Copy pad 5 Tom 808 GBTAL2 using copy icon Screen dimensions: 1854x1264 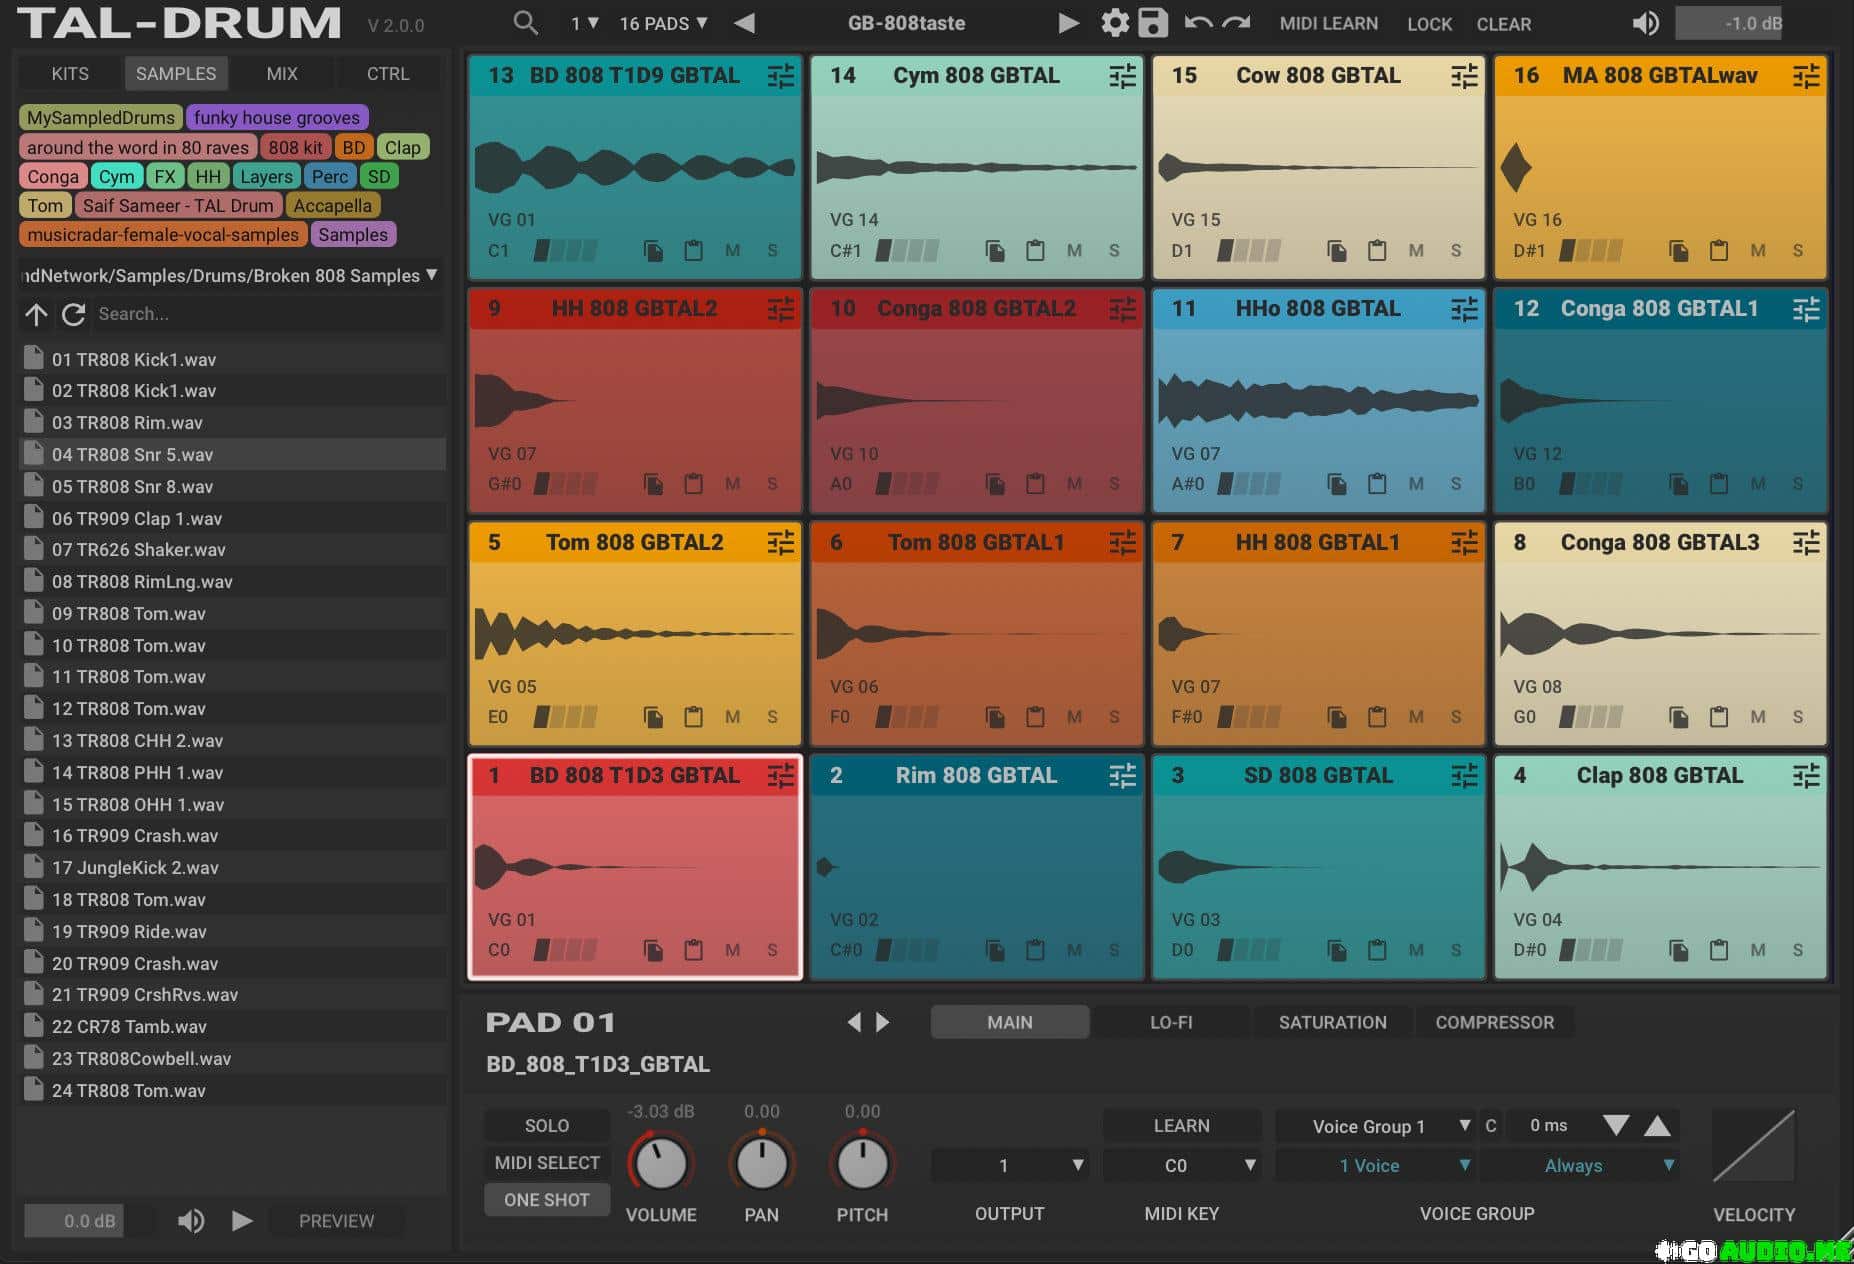[653, 717]
